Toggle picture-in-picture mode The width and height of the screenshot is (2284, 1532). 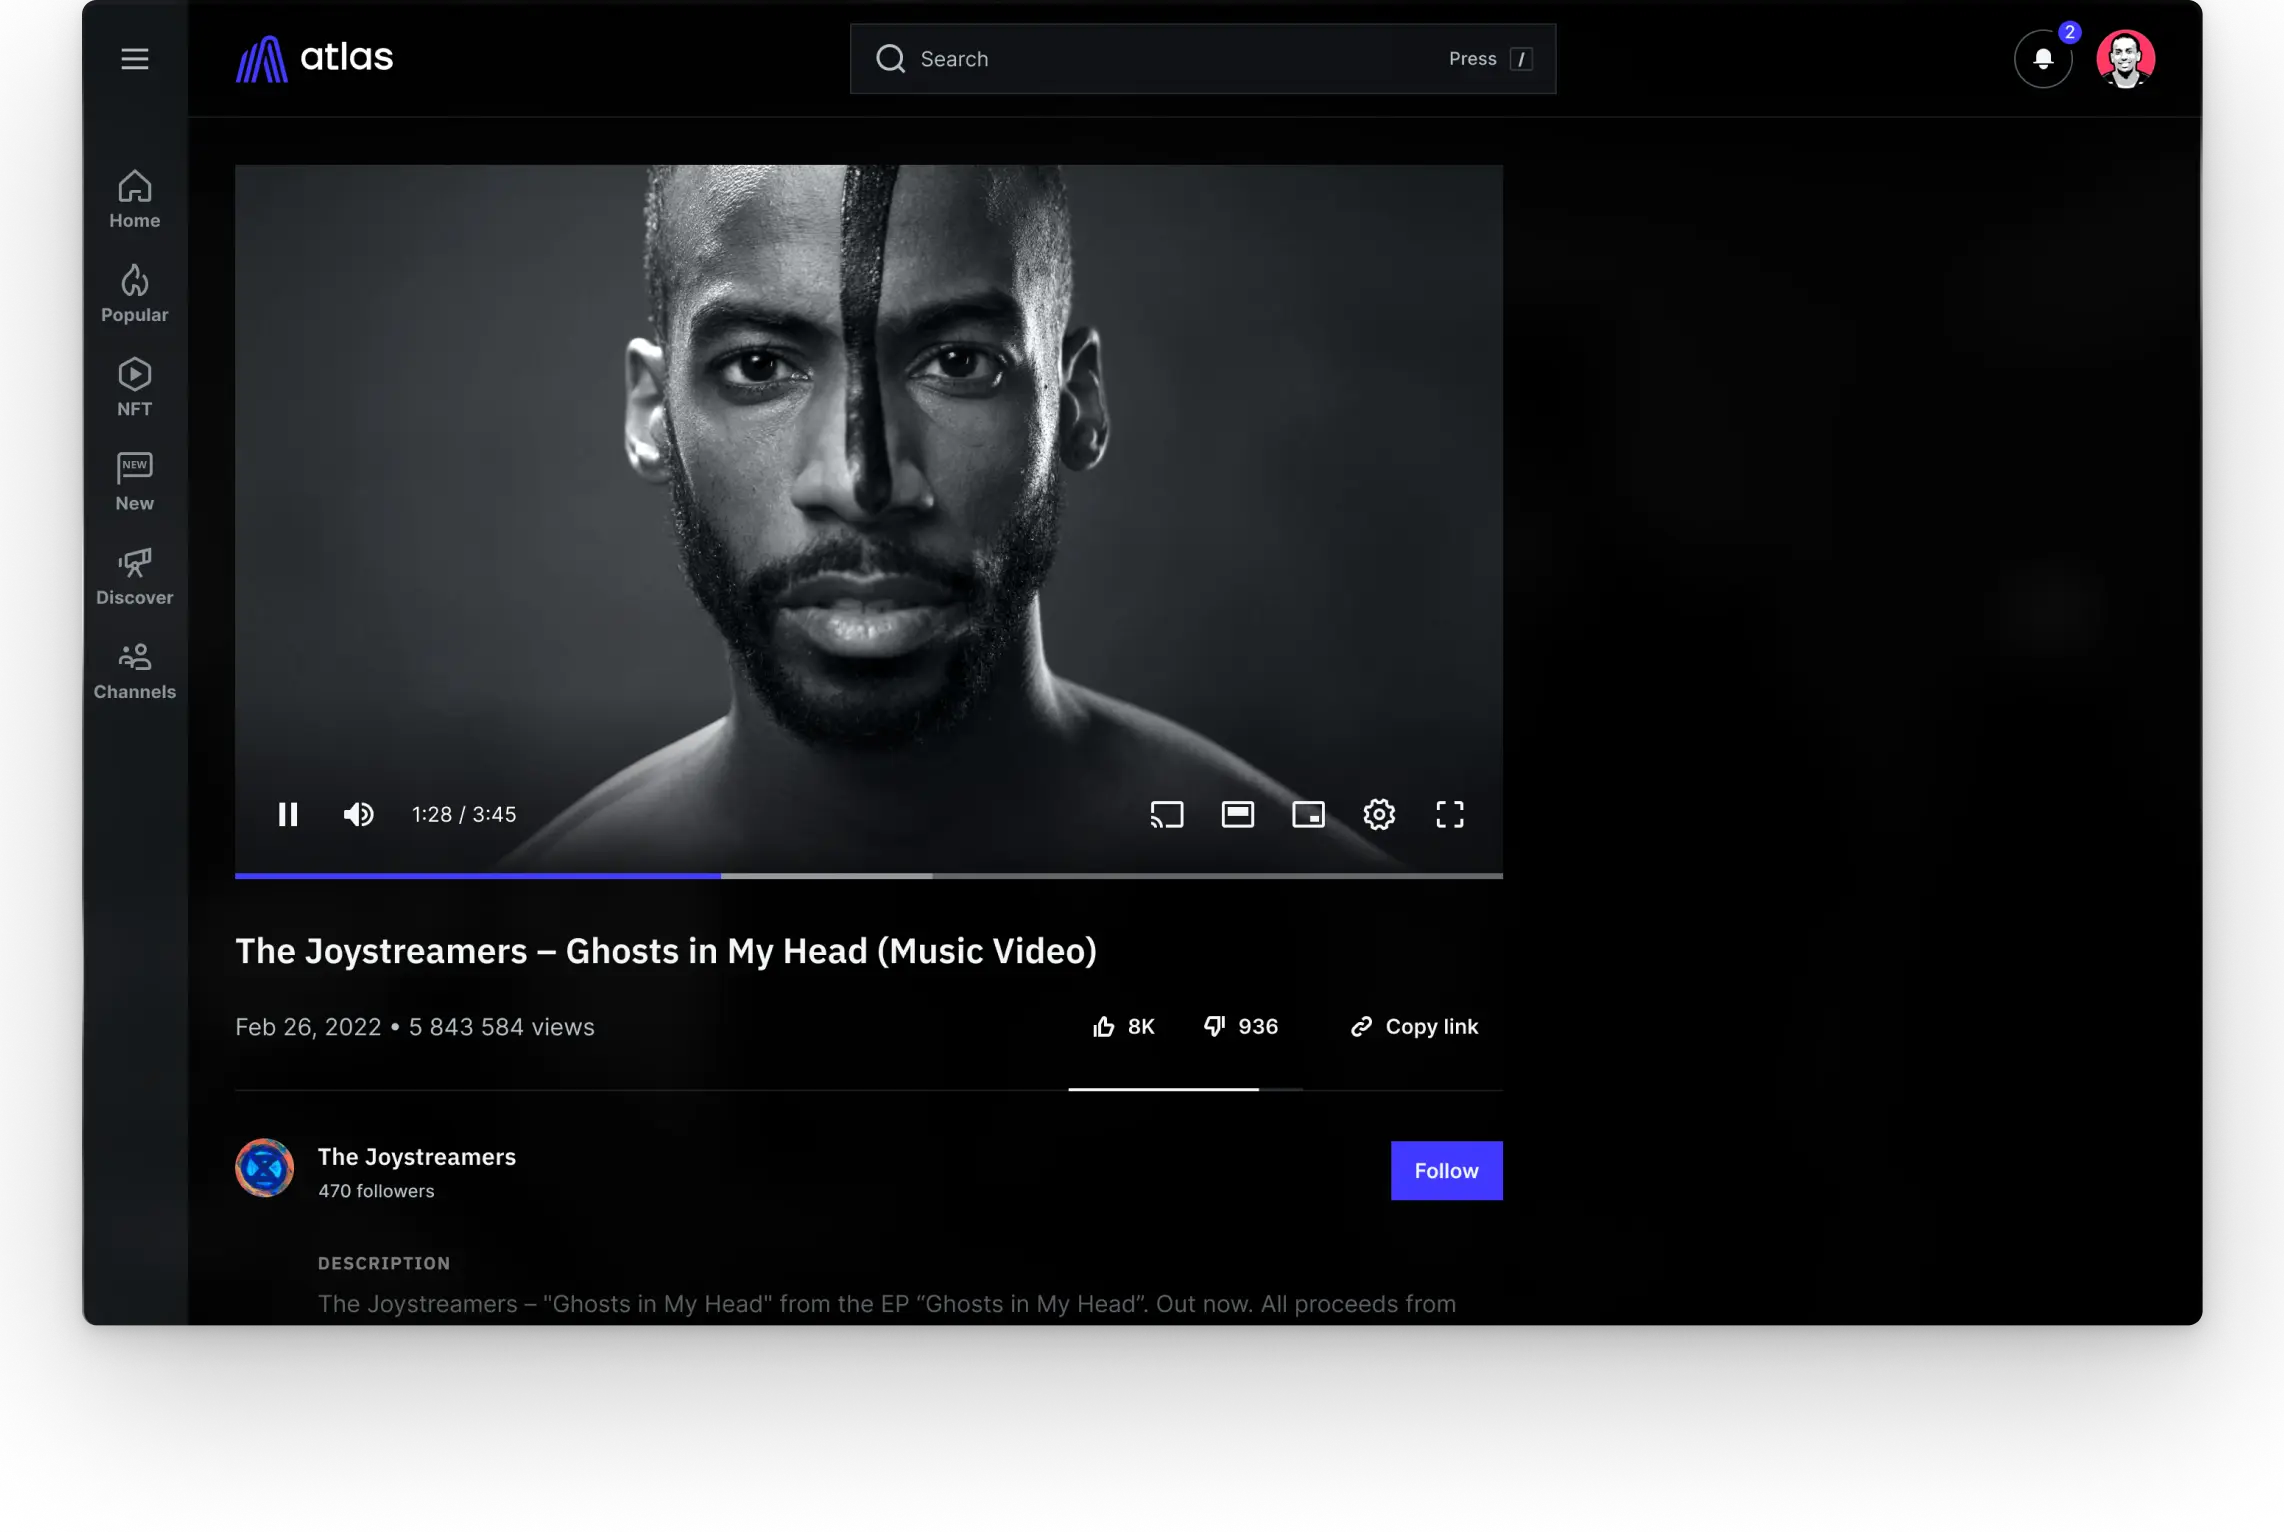click(x=1308, y=814)
